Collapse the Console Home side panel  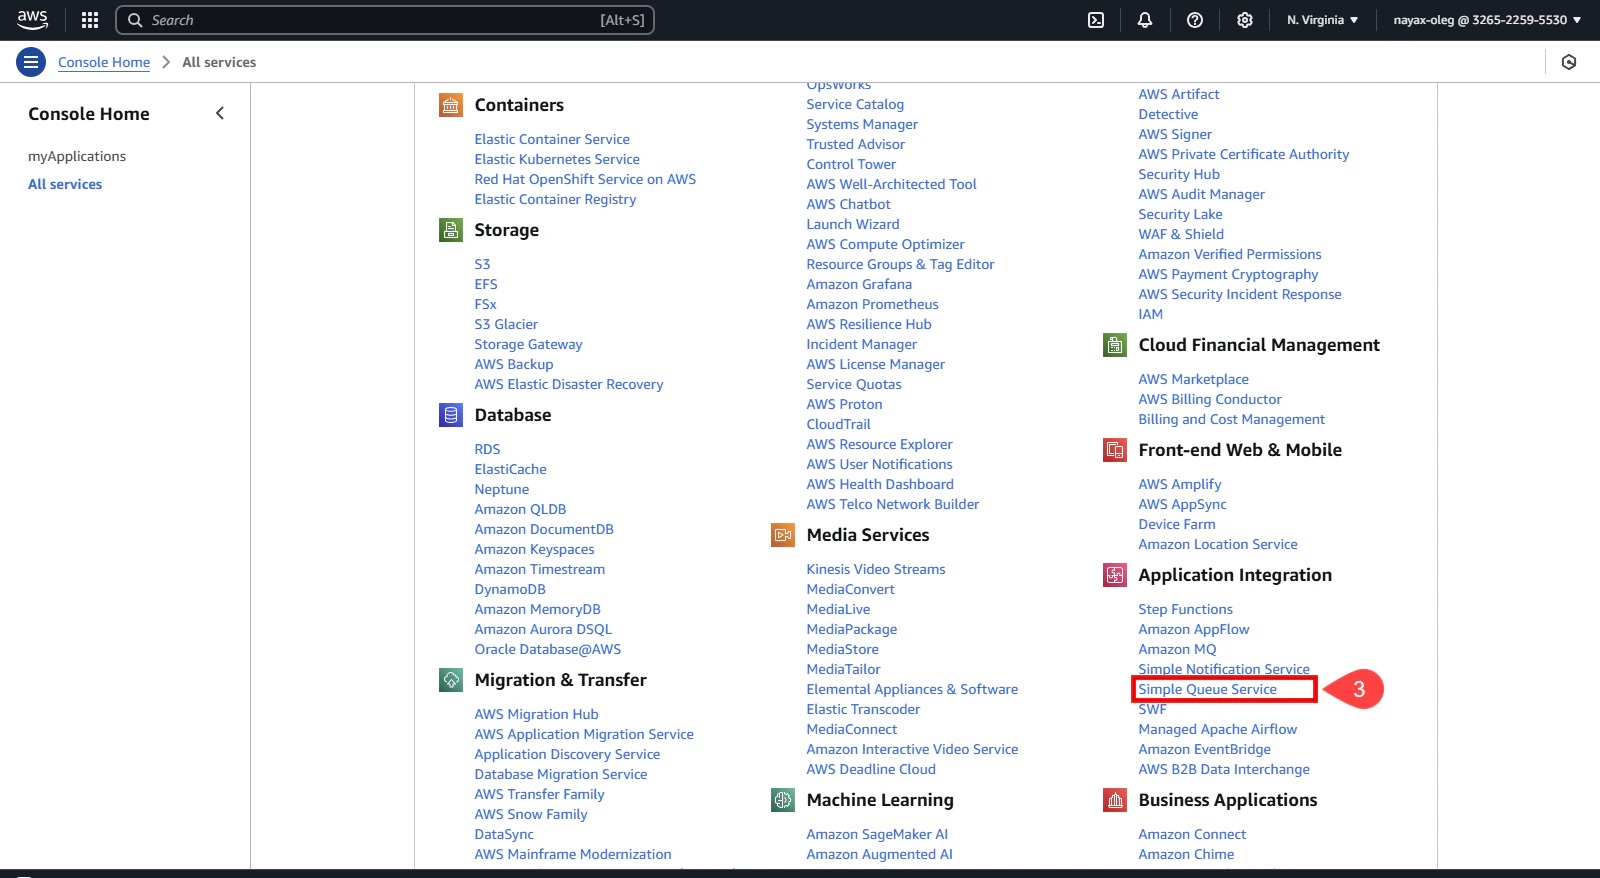(220, 114)
